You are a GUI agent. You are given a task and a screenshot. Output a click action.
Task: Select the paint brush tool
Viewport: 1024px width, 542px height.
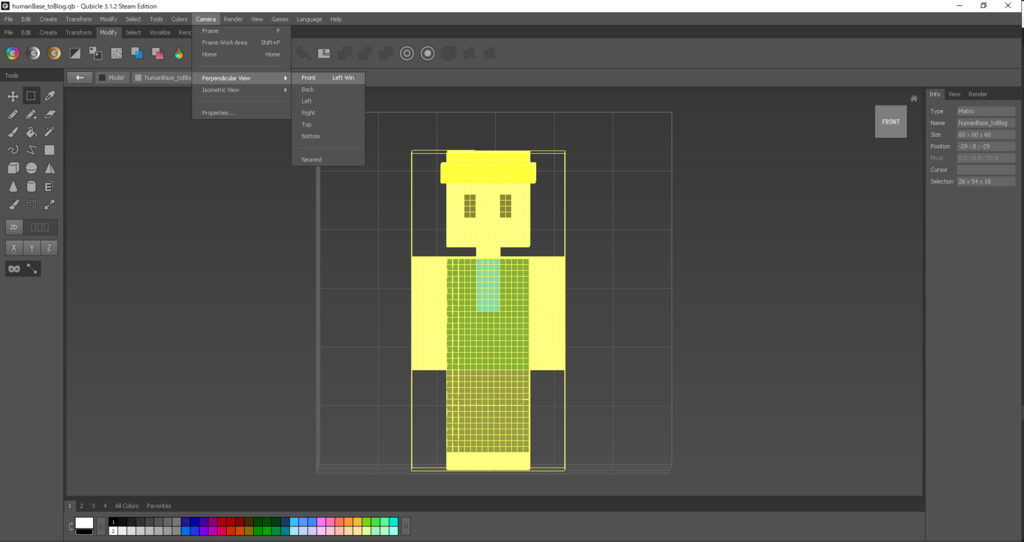click(x=12, y=132)
